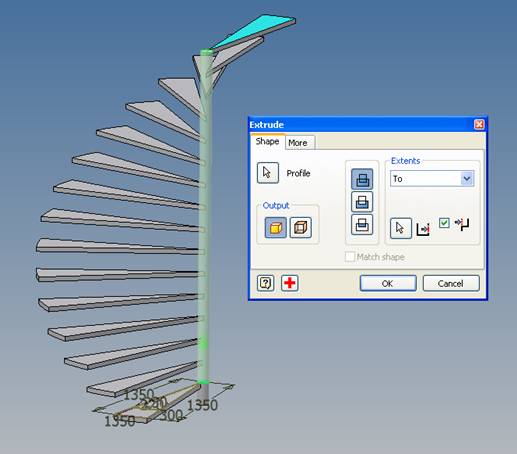Click the Profile selection arrow button
Image resolution: width=517 pixels, height=454 pixels.
[268, 173]
